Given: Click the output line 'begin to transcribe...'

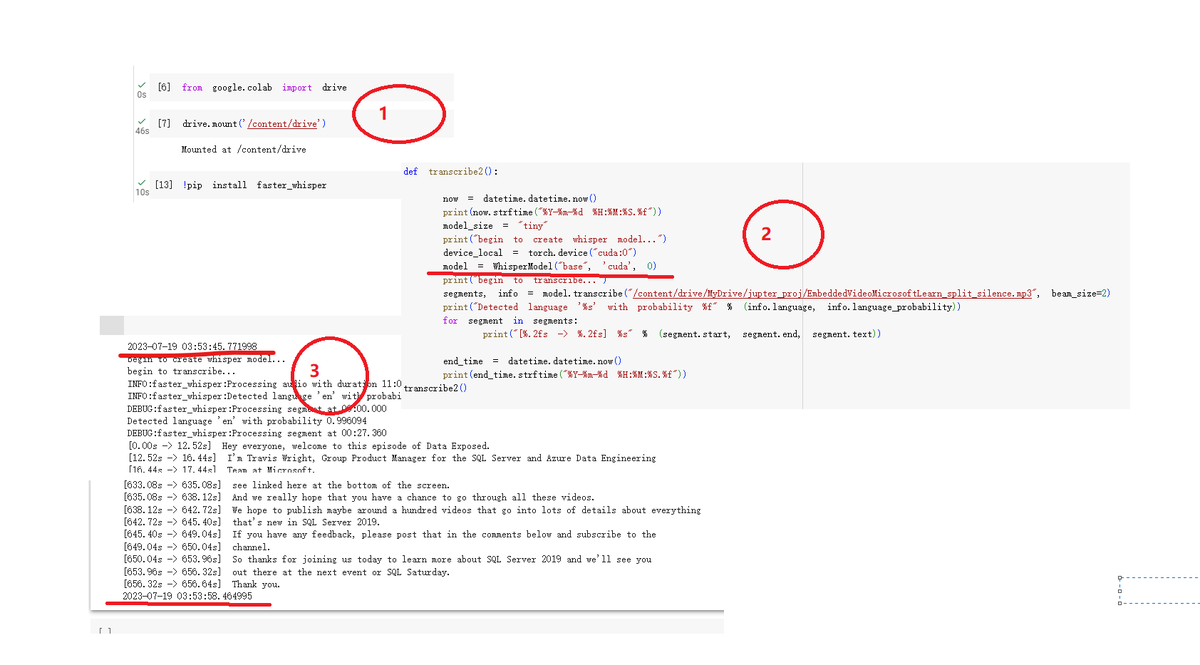Looking at the screenshot, I should coord(181,371).
